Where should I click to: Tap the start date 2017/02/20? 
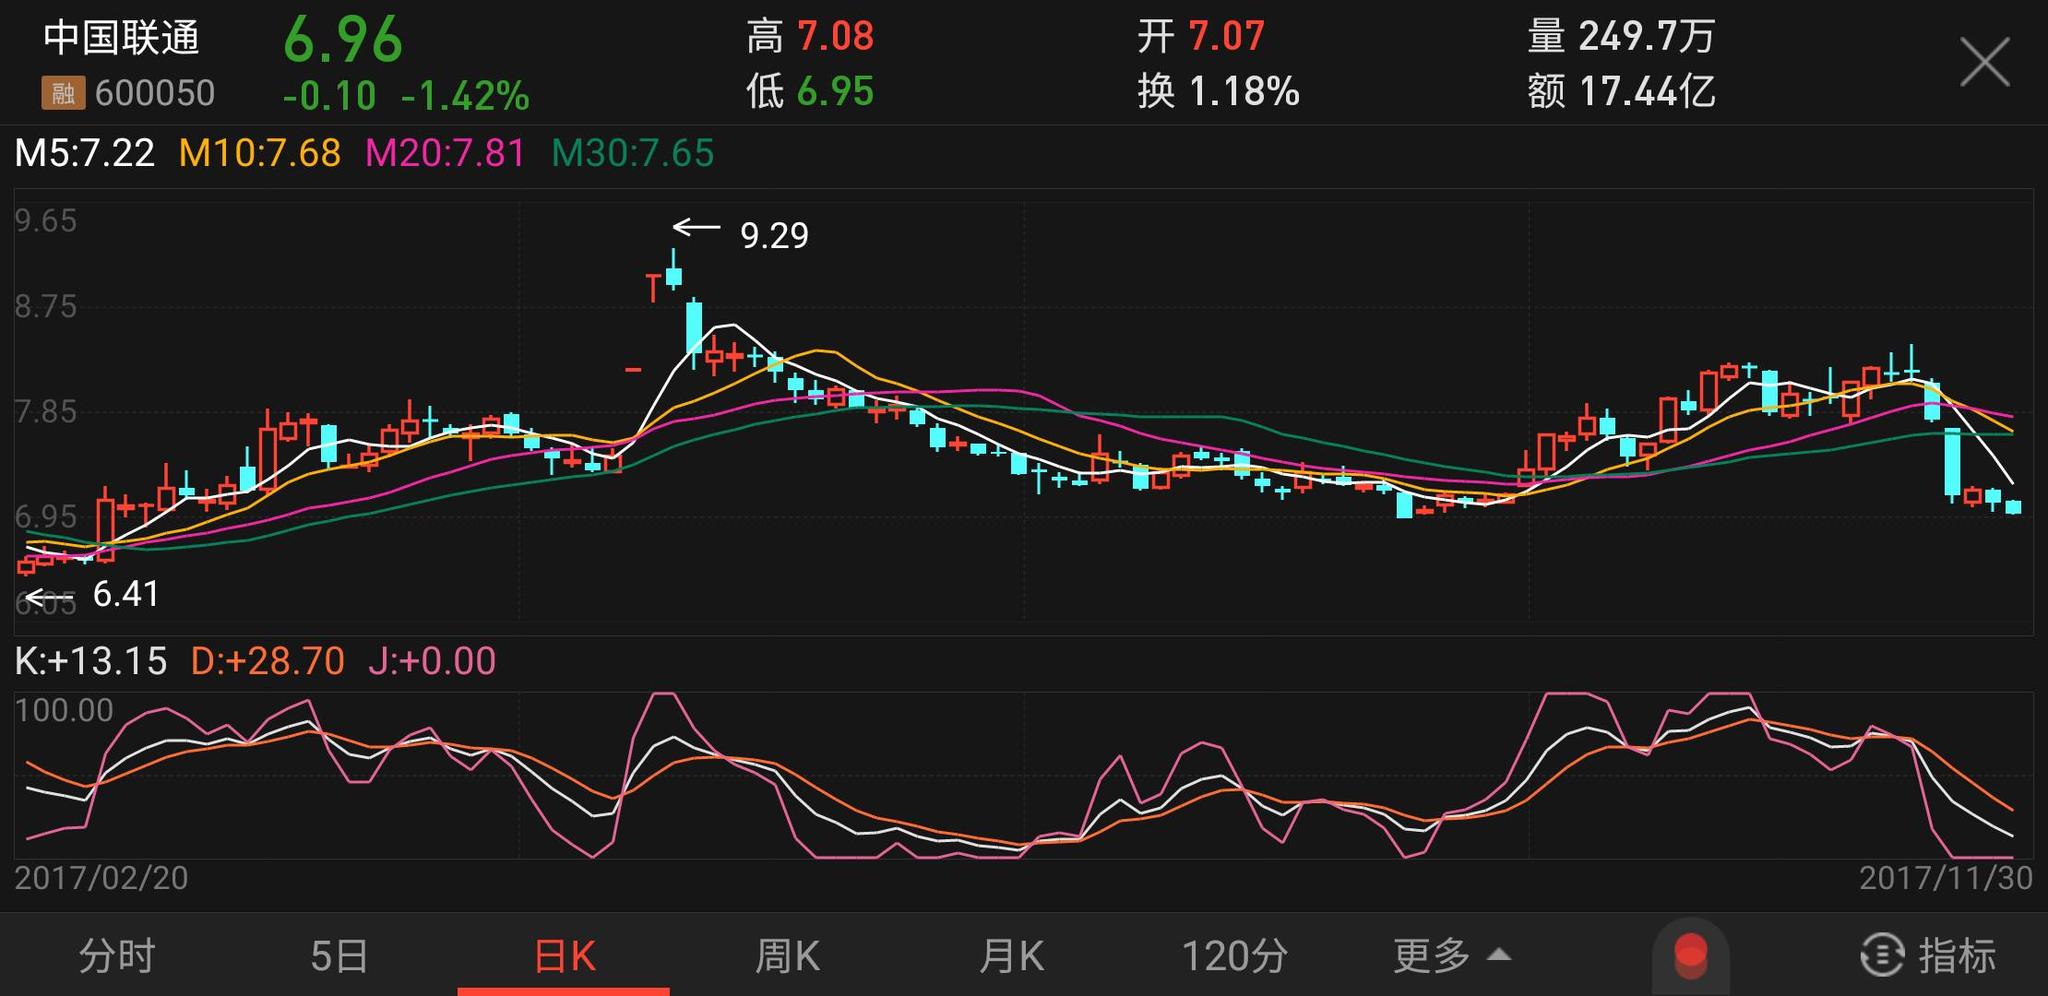click(x=101, y=878)
